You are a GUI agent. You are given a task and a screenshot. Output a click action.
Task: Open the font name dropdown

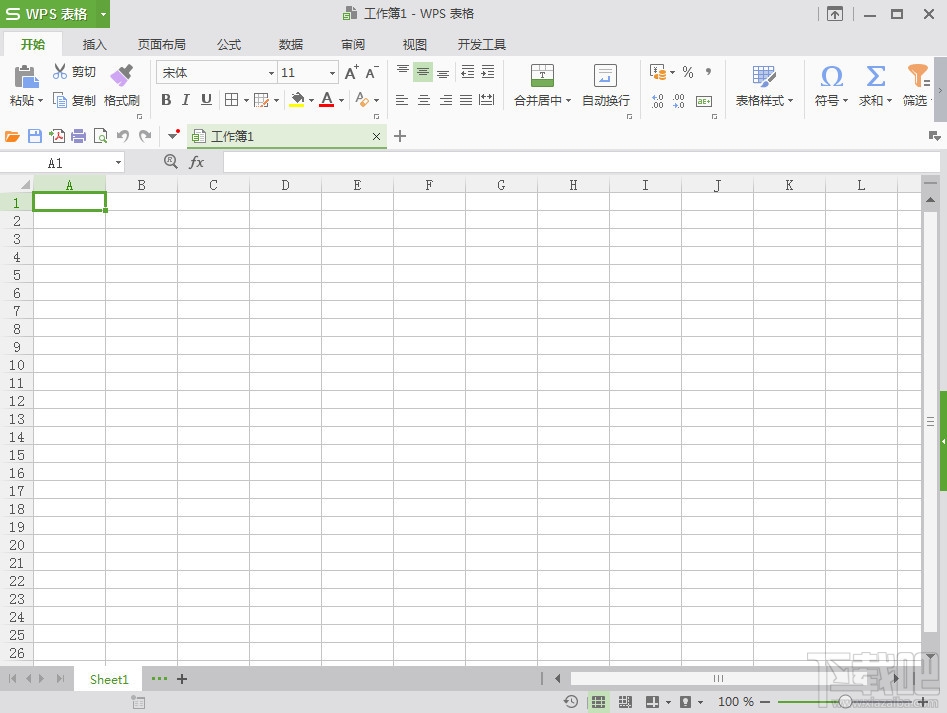[x=270, y=72]
